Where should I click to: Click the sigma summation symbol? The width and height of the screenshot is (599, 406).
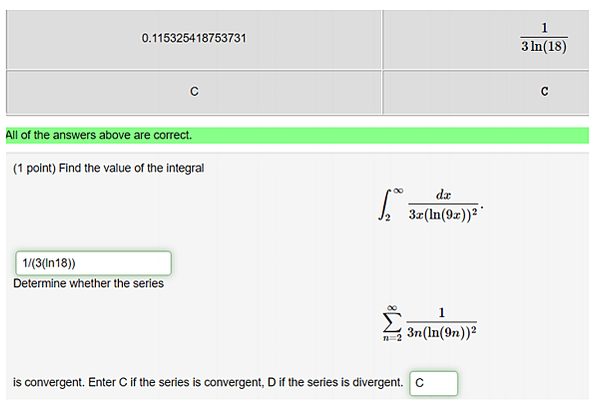point(392,322)
